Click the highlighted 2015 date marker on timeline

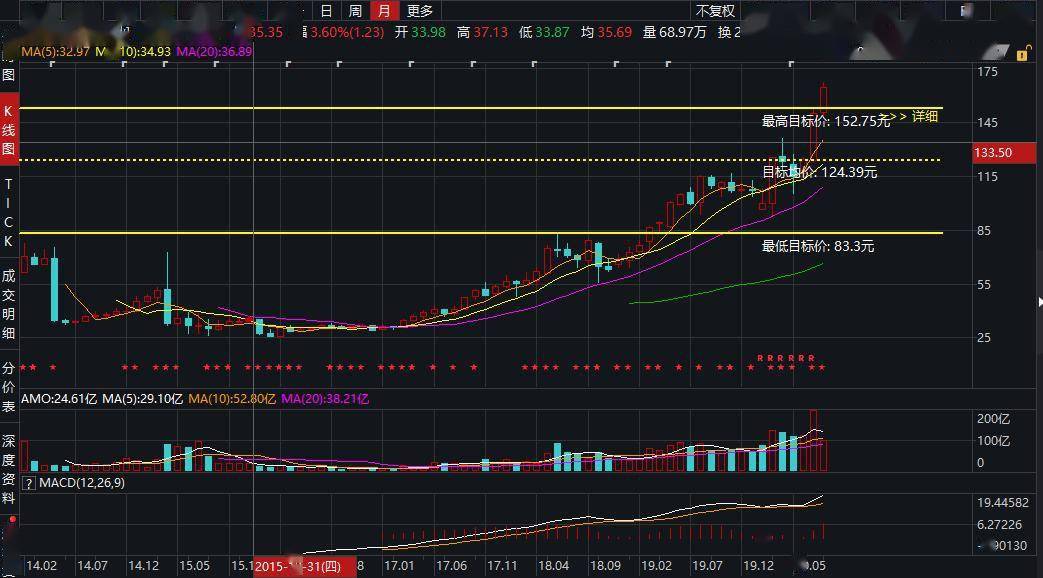tap(300, 566)
